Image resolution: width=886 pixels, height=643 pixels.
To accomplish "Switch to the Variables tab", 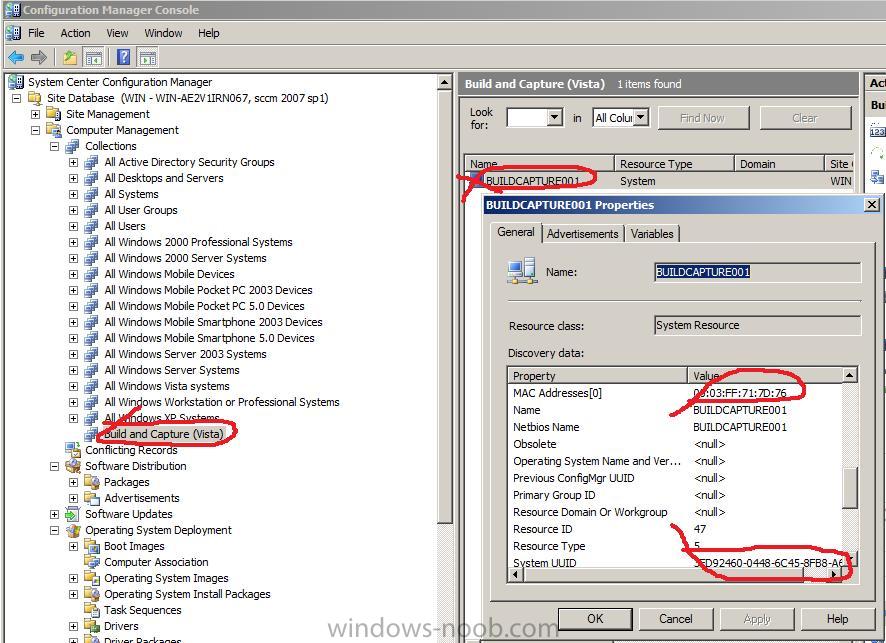I will [652, 234].
